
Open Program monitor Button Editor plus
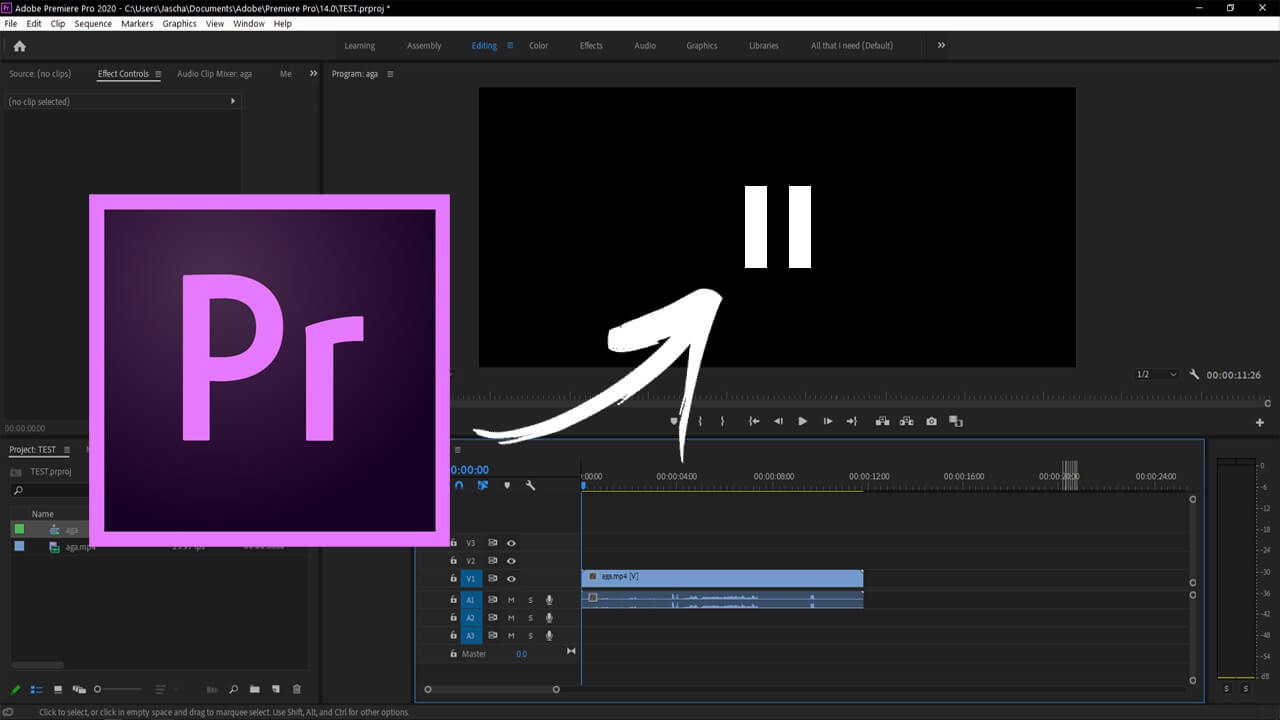pyautogui.click(x=1259, y=423)
